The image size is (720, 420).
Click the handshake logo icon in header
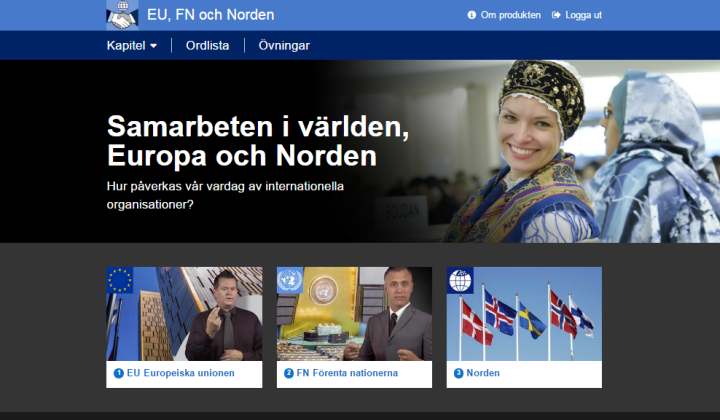point(122,15)
